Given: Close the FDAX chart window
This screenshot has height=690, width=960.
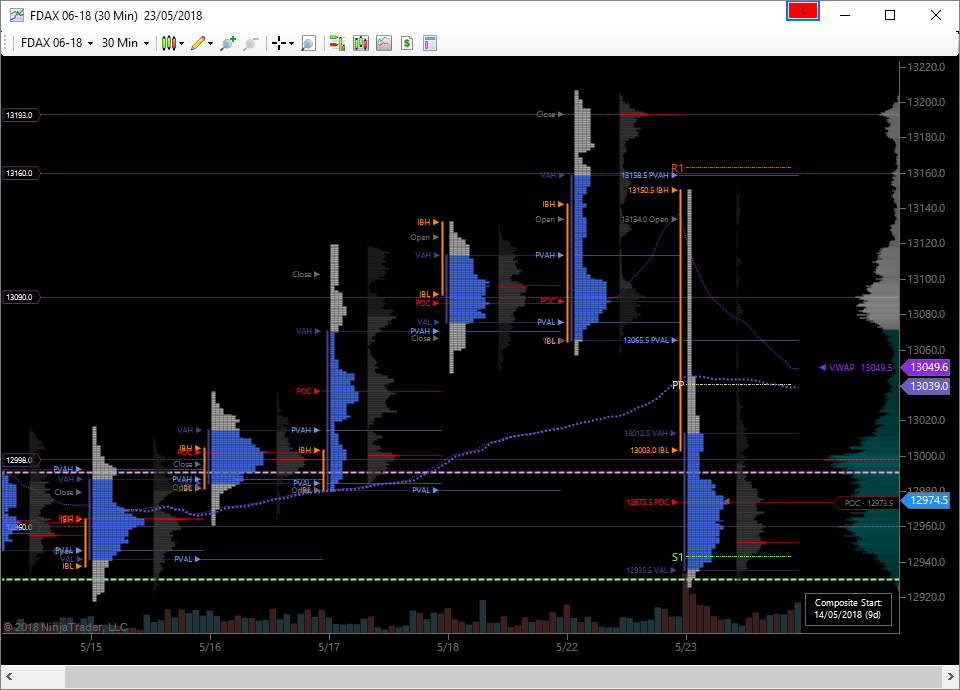Looking at the screenshot, I should pos(936,15).
